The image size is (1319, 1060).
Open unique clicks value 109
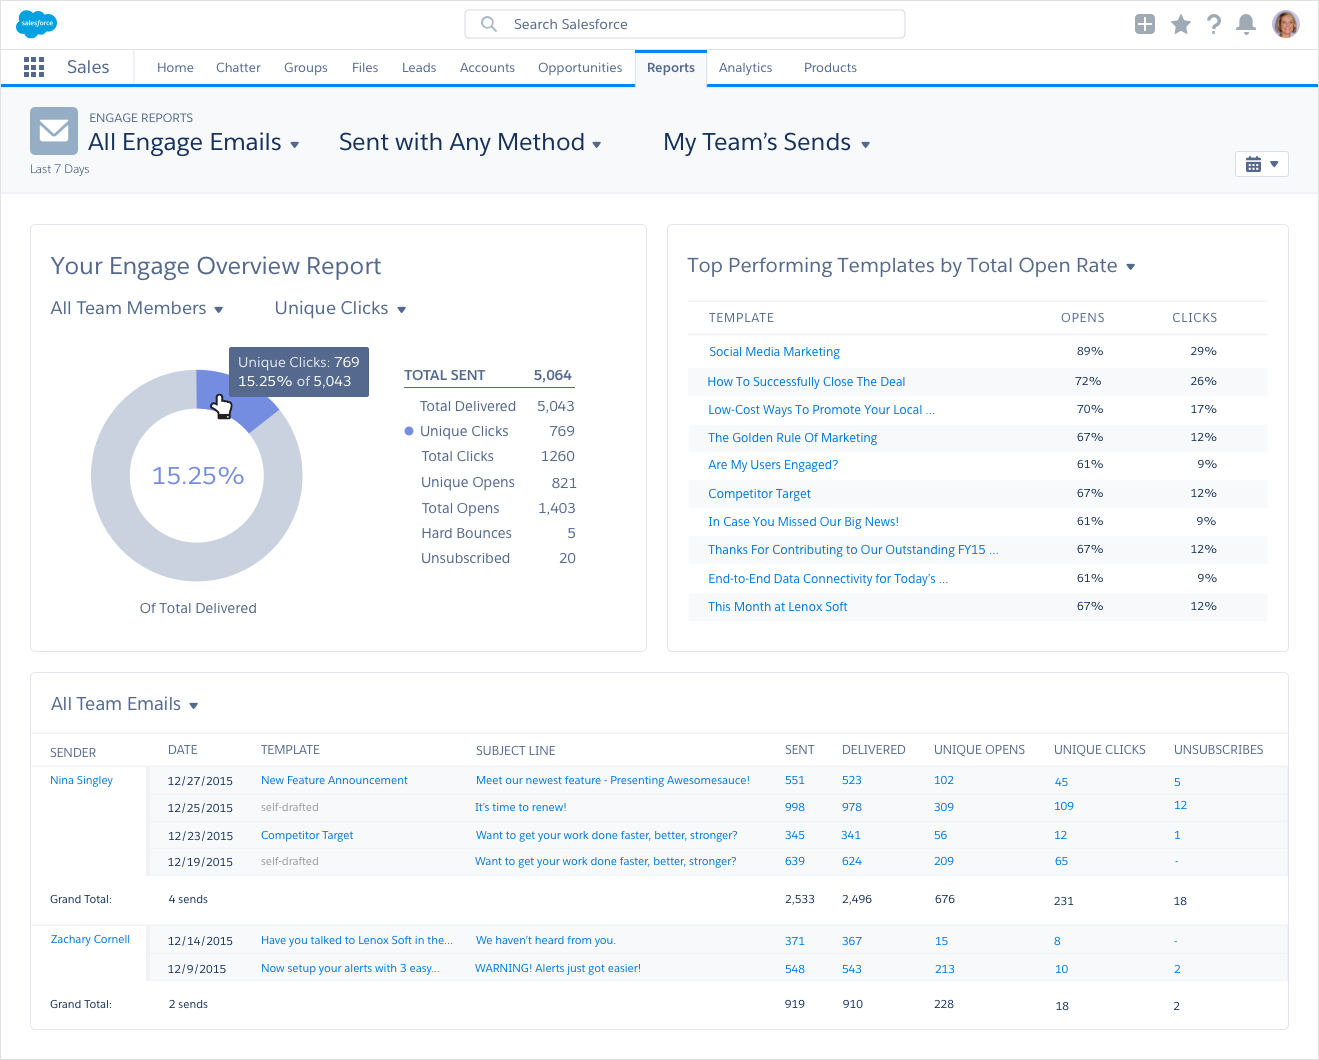1064,806
